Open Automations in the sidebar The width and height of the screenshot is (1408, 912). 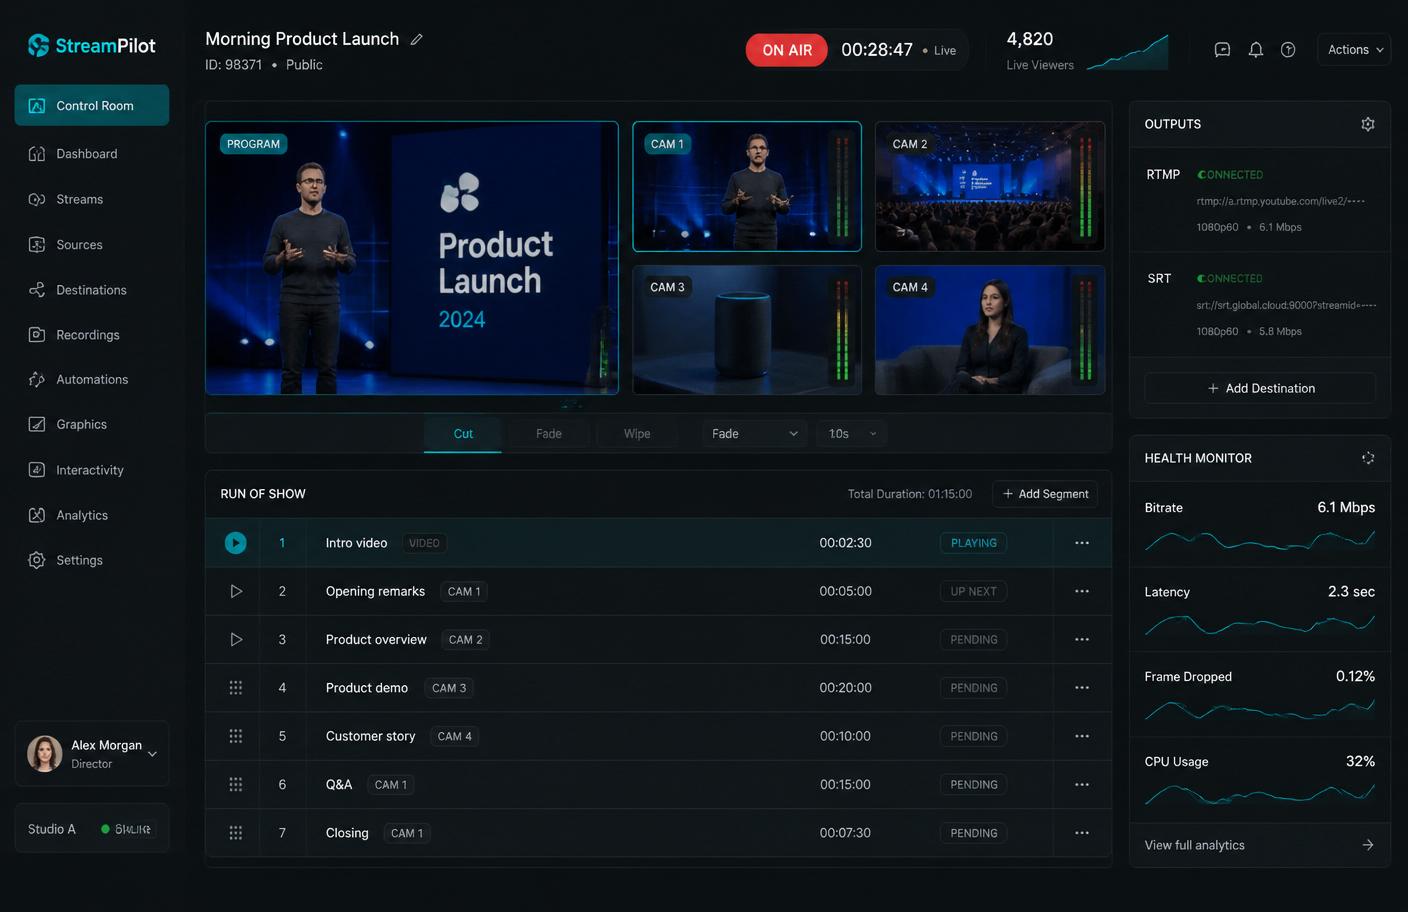(x=92, y=380)
